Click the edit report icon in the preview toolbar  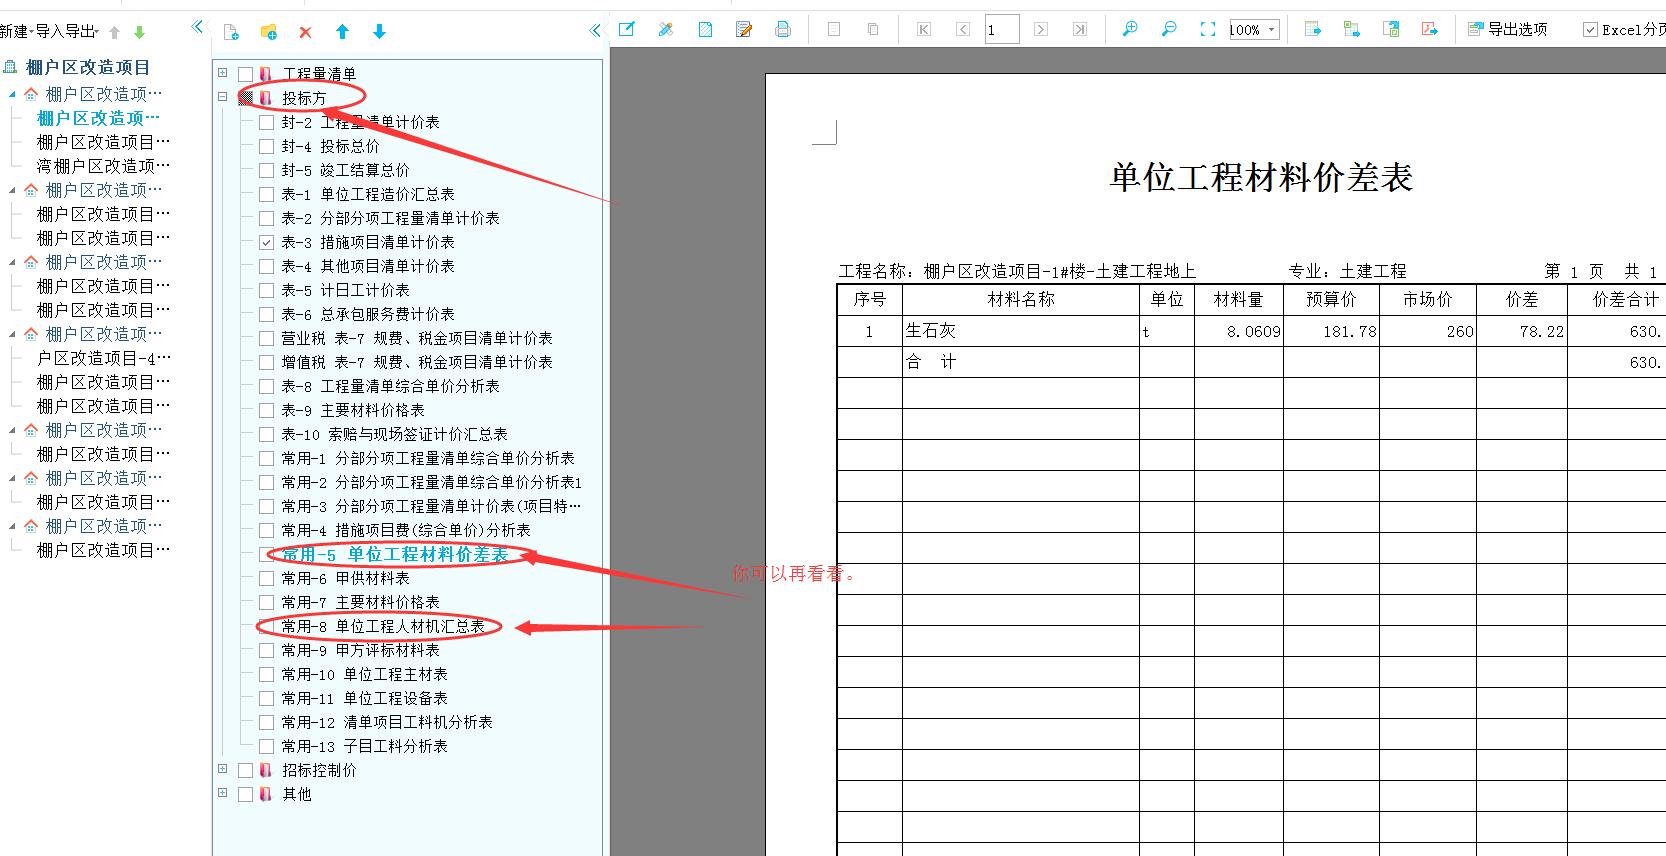626,29
